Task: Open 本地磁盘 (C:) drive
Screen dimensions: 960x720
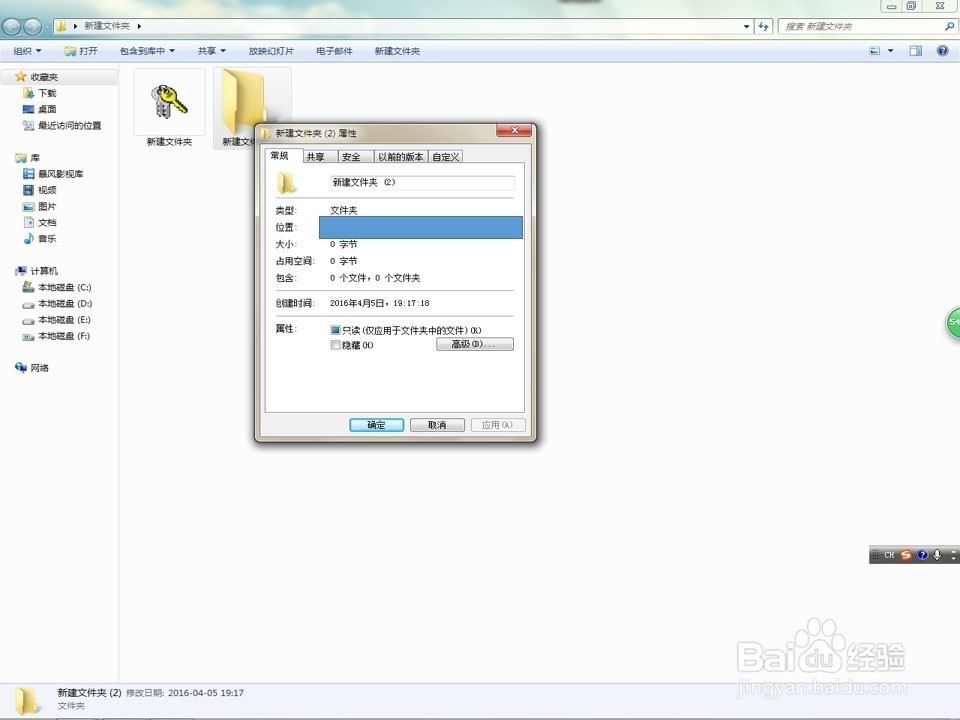Action: pos(63,287)
